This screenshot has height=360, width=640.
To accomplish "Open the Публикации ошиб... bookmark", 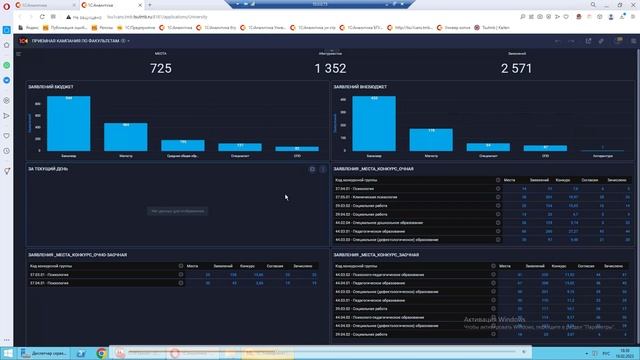I will coord(65,28).
